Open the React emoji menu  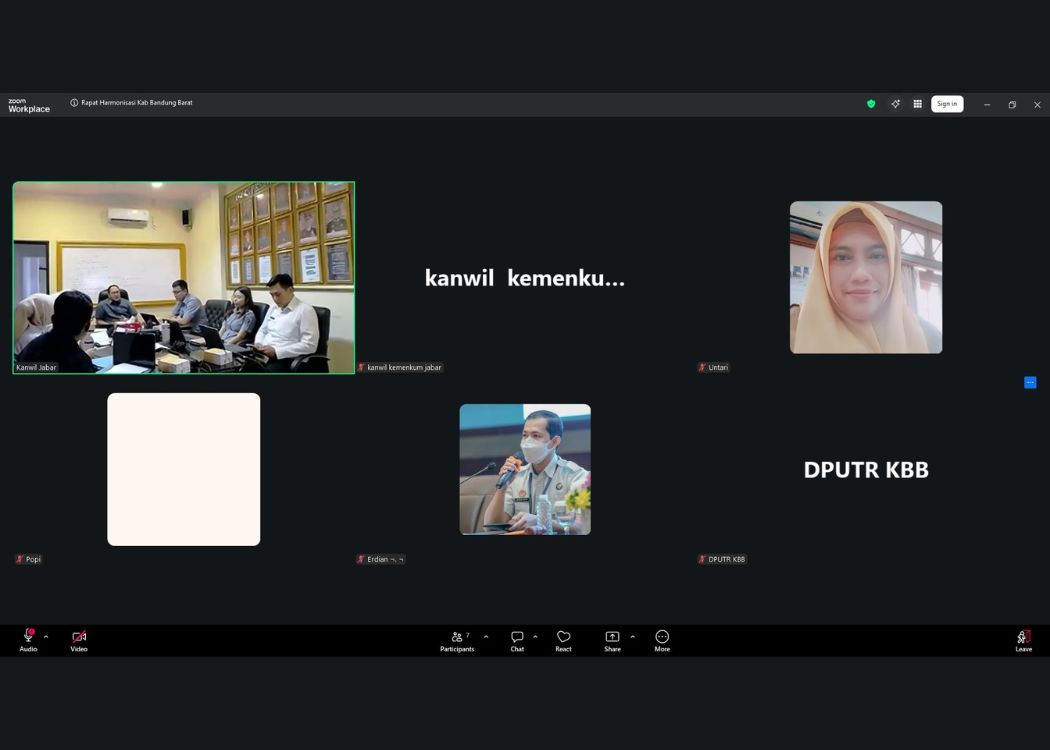[563, 640]
